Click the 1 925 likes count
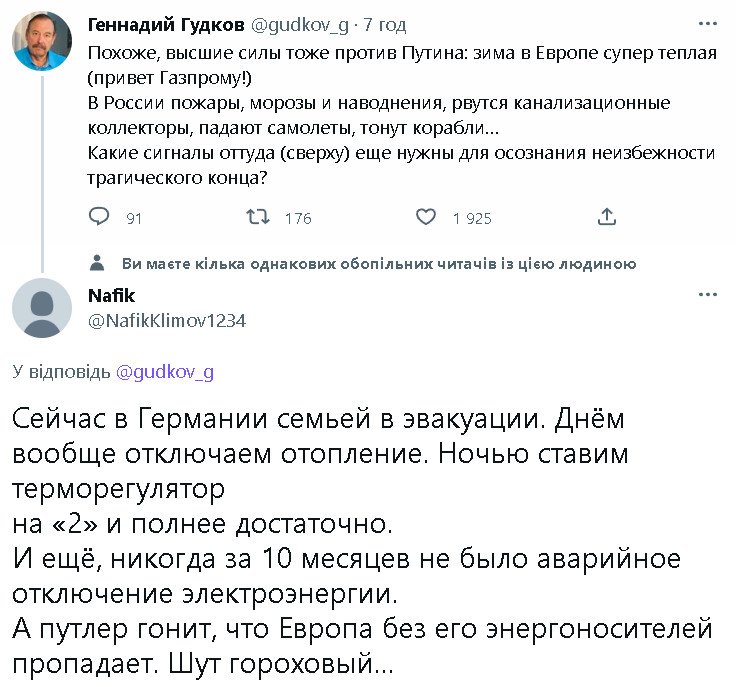736x687 pixels. (x=472, y=218)
